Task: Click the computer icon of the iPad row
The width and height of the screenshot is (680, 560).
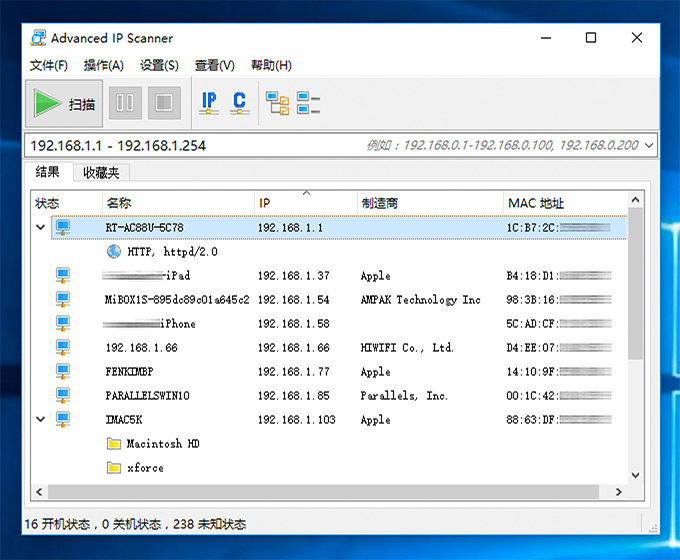Action: pos(63,275)
